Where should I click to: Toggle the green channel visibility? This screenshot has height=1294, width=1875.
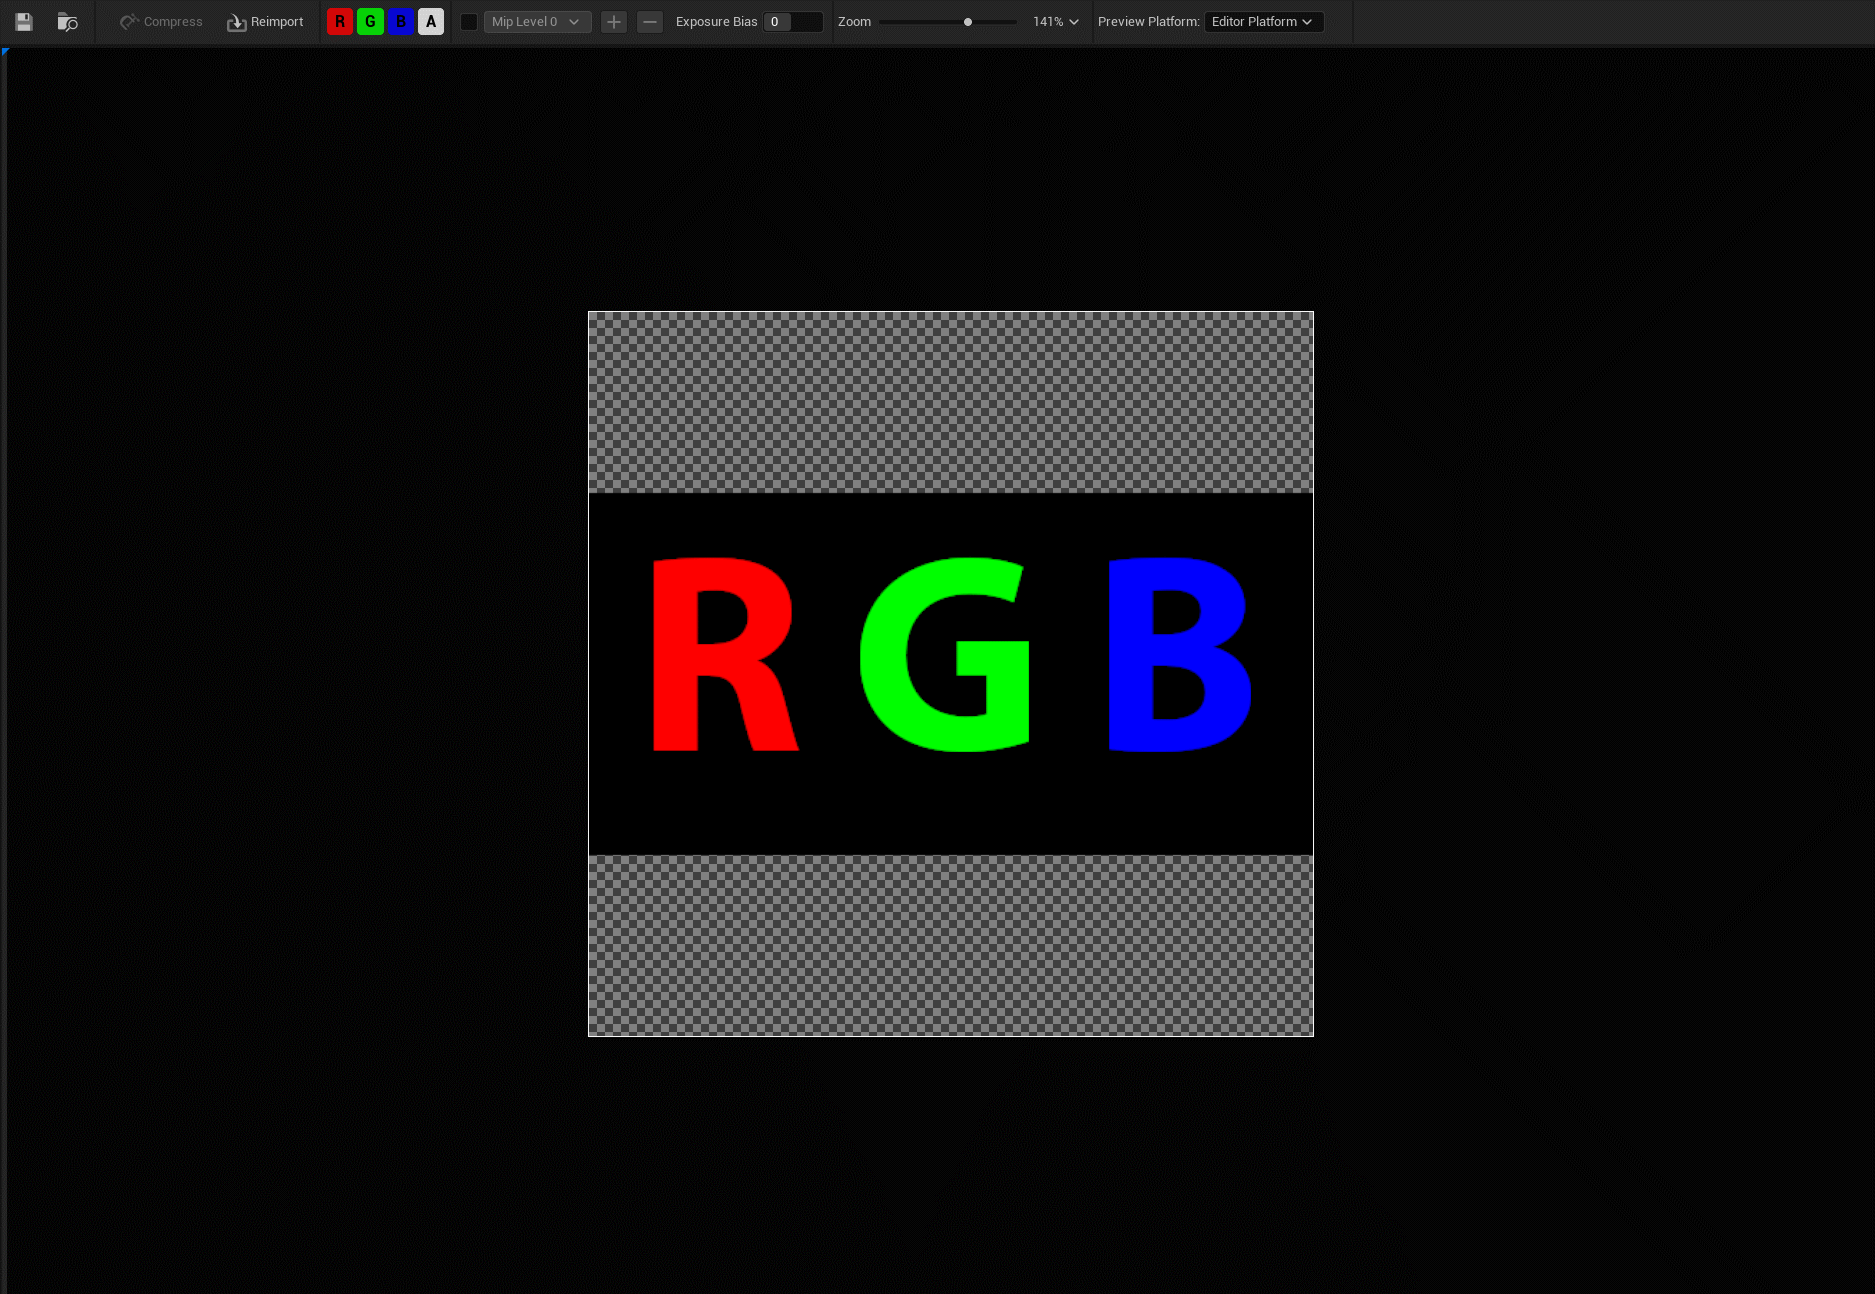point(370,21)
